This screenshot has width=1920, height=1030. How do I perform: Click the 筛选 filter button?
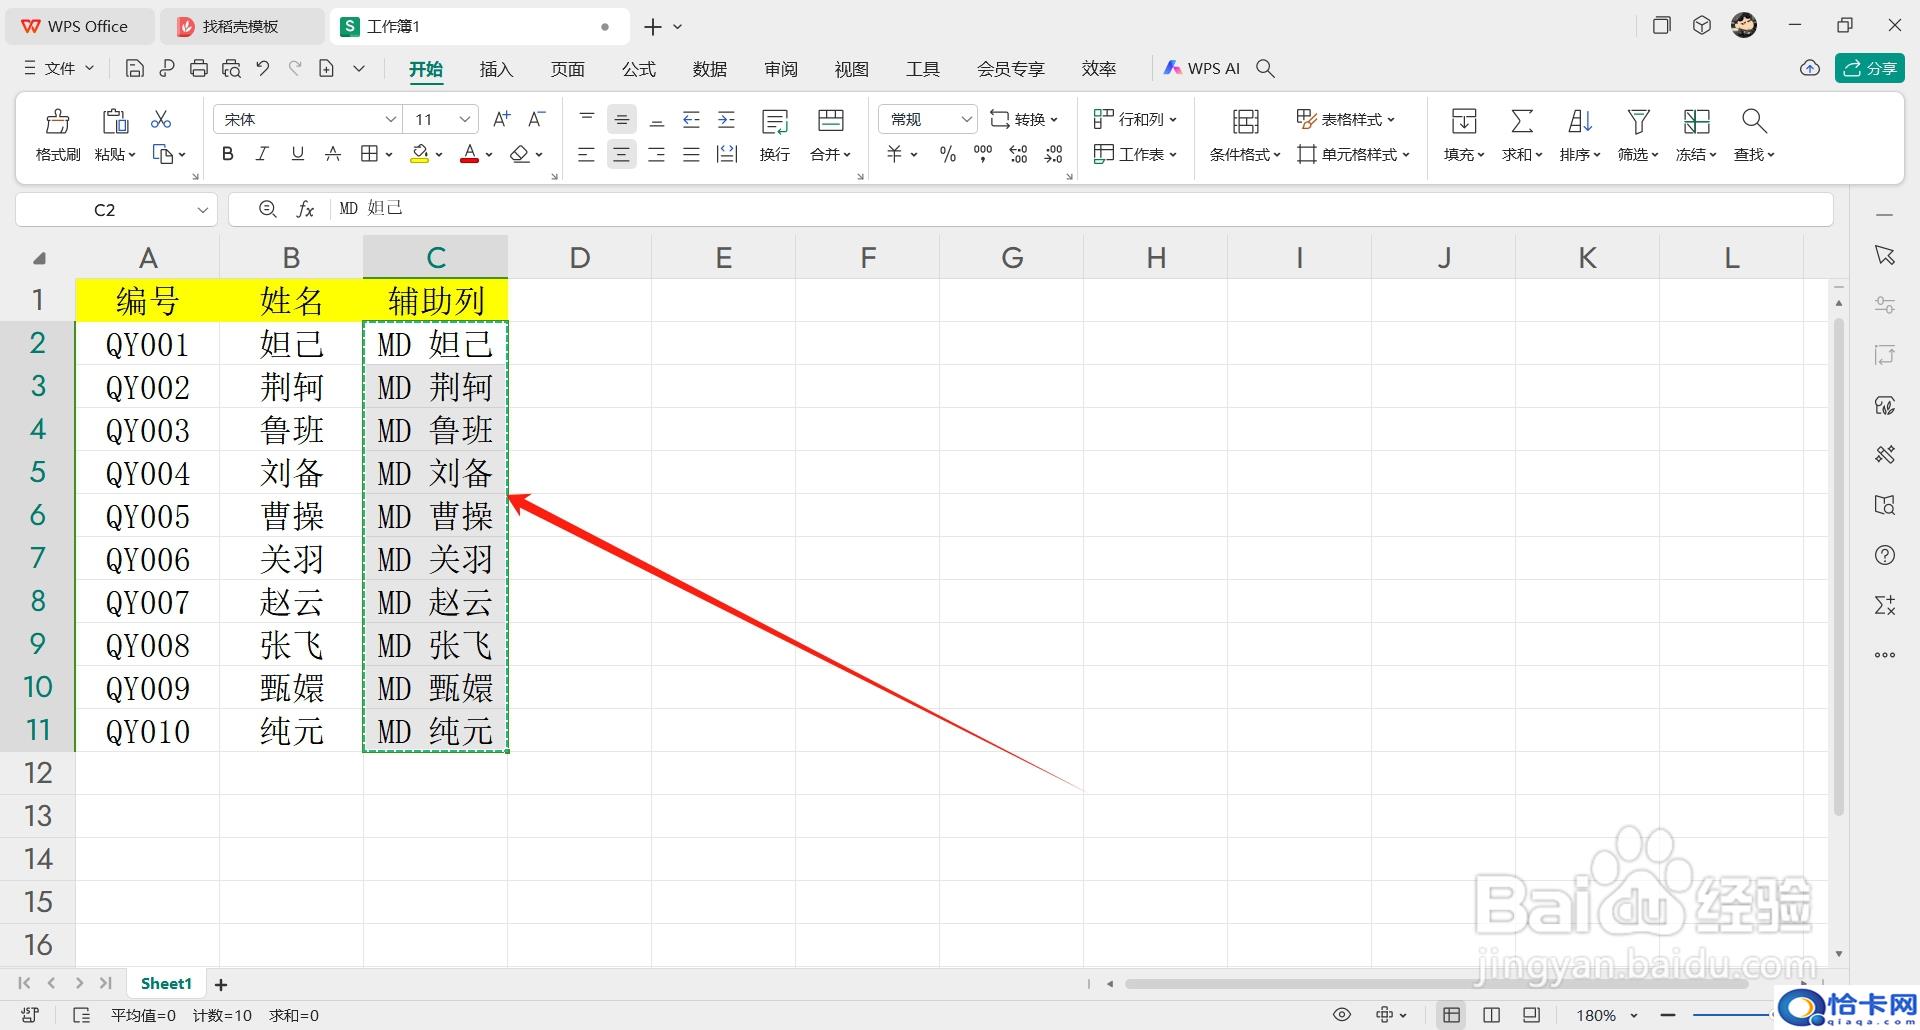[x=1638, y=135]
